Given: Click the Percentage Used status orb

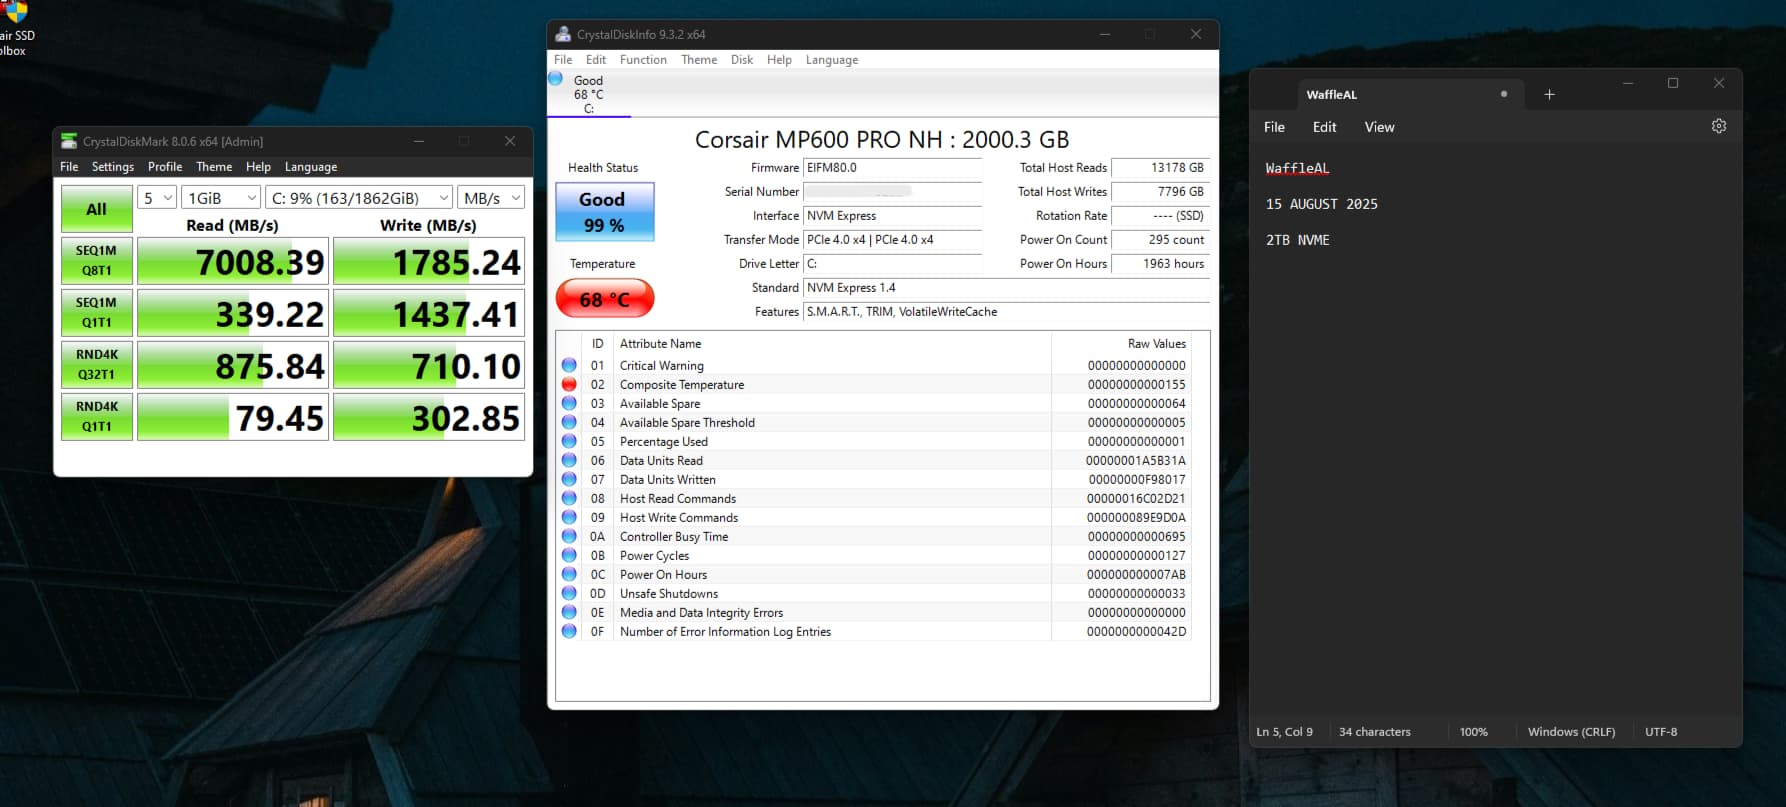Looking at the screenshot, I should tap(569, 441).
